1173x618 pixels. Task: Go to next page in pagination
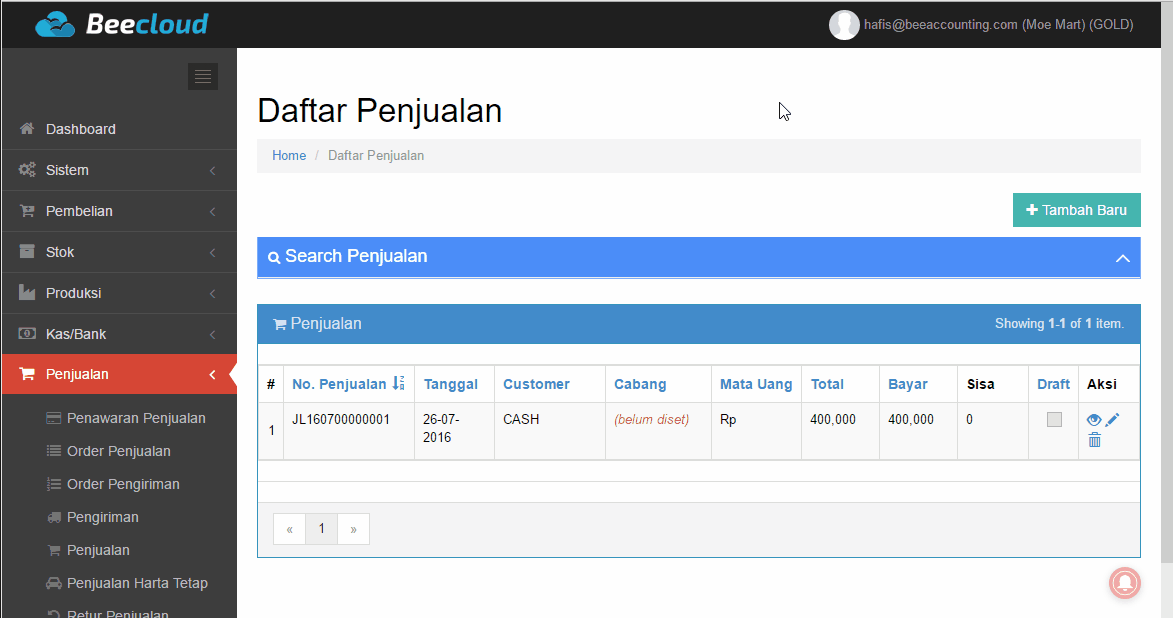[x=353, y=529]
